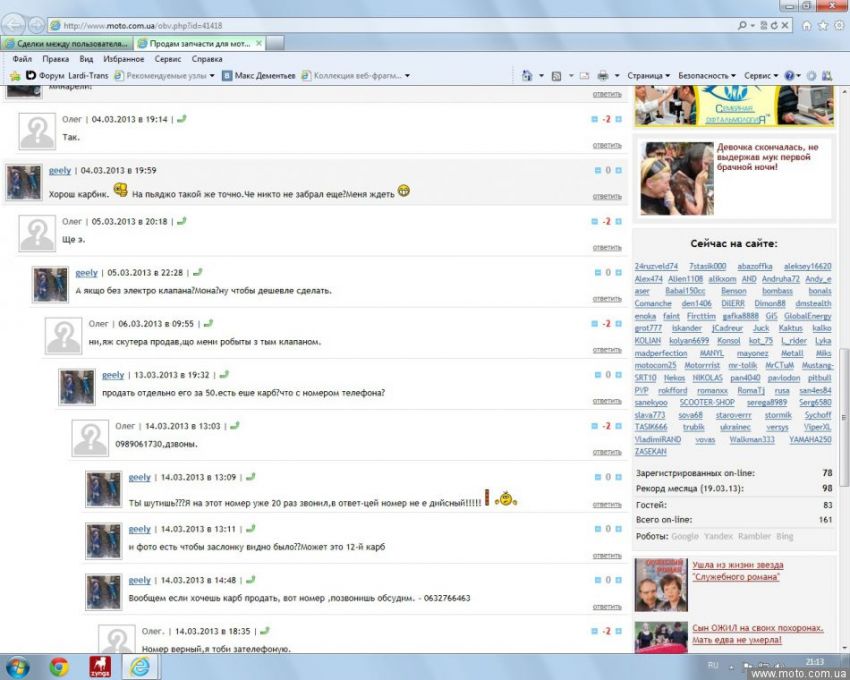The image size is (850, 680).
Task: Vote plus on Олег's 14.03.2013 13:03 comment
Action: 619,426
